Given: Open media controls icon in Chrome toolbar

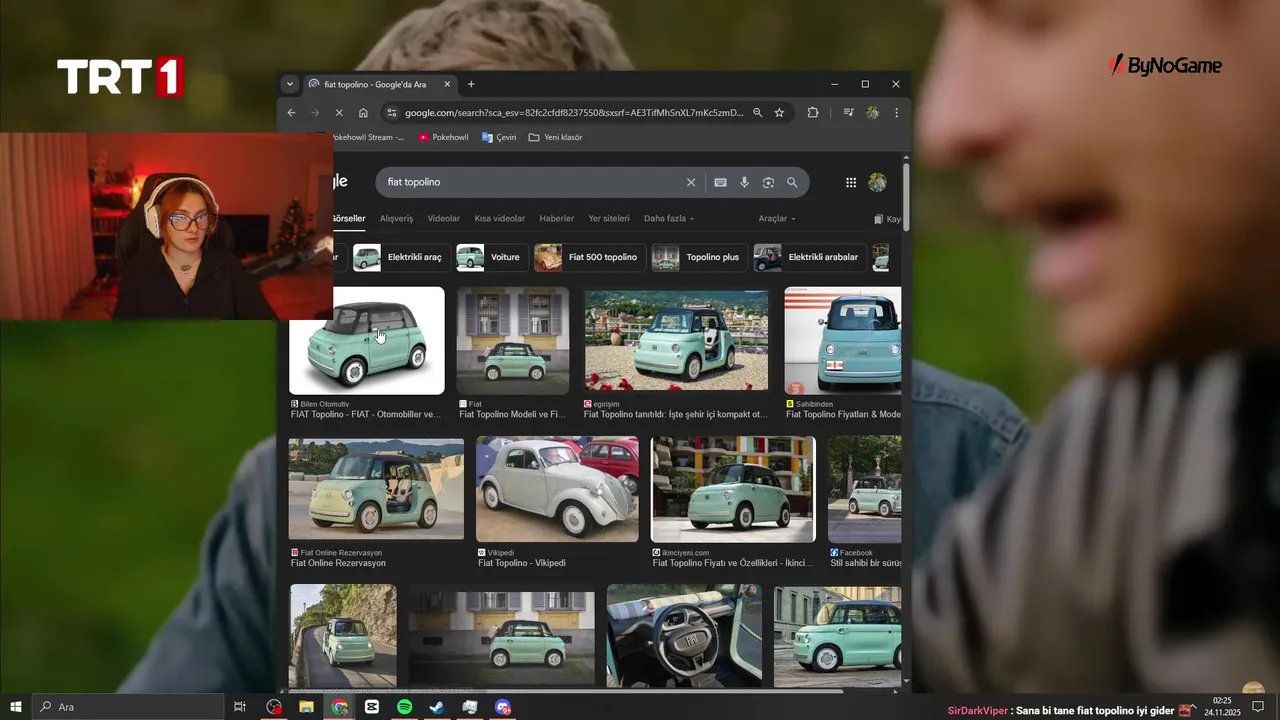Looking at the screenshot, I should click(x=848, y=113).
